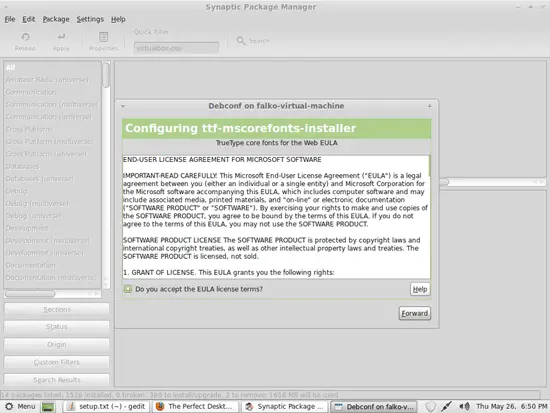The height and width of the screenshot is (413, 550).
Task: Switch to the setup.txt gedit taskbar window
Action: click(x=106, y=407)
